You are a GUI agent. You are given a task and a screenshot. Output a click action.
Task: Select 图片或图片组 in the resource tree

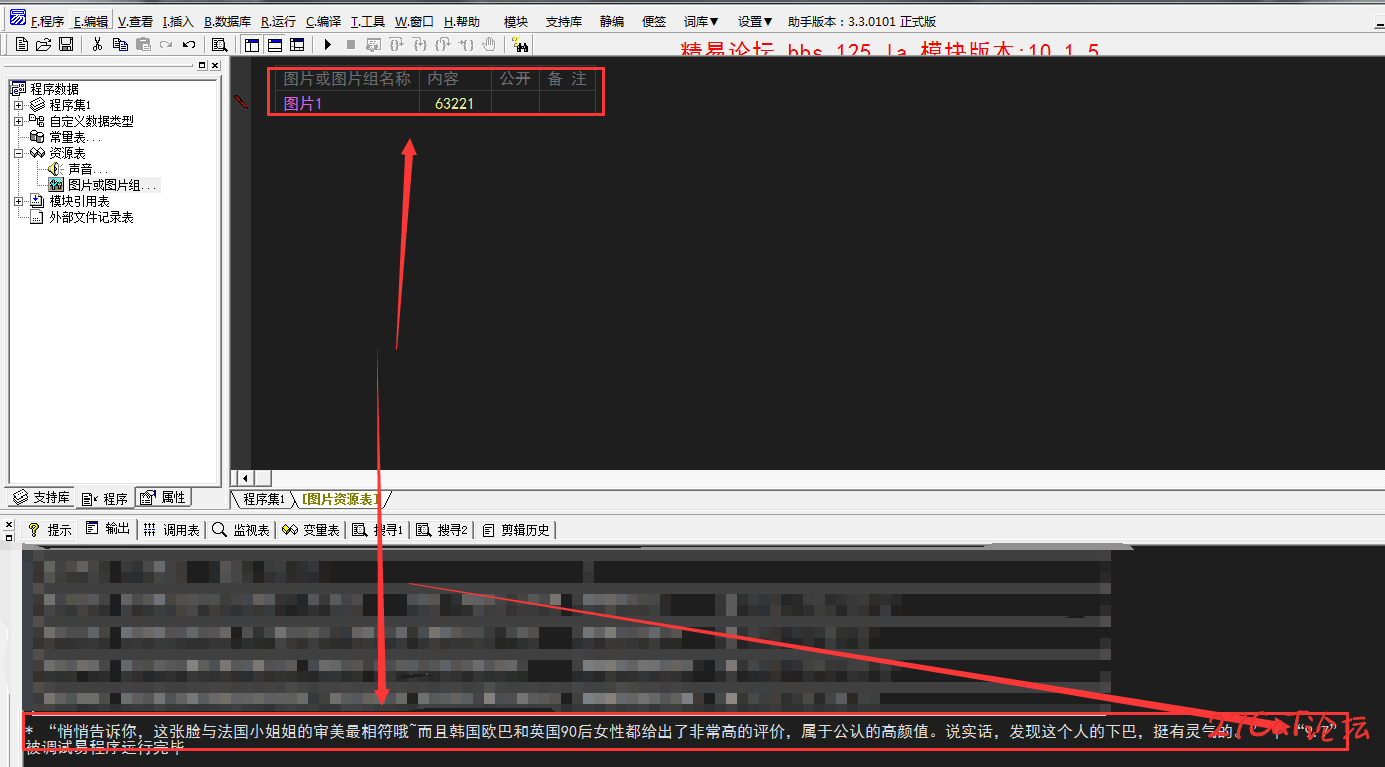(113, 185)
